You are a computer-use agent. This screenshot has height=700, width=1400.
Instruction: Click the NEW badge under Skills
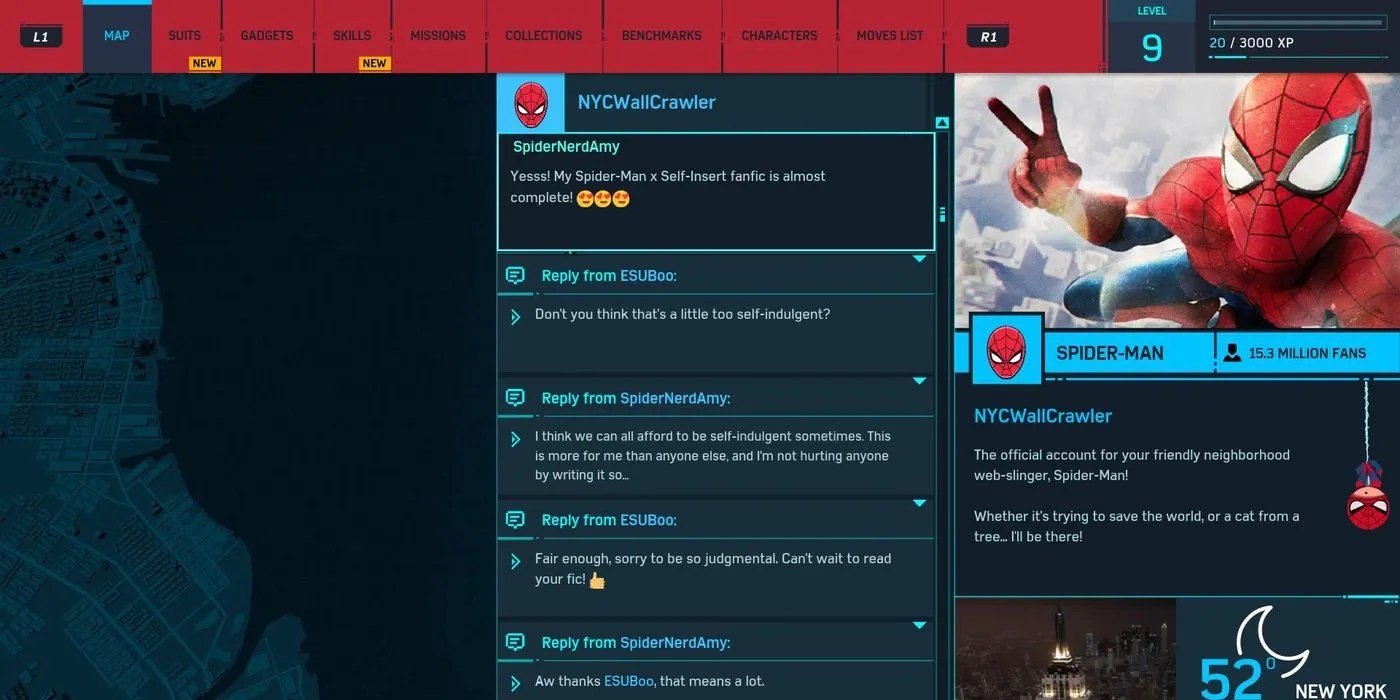click(374, 63)
